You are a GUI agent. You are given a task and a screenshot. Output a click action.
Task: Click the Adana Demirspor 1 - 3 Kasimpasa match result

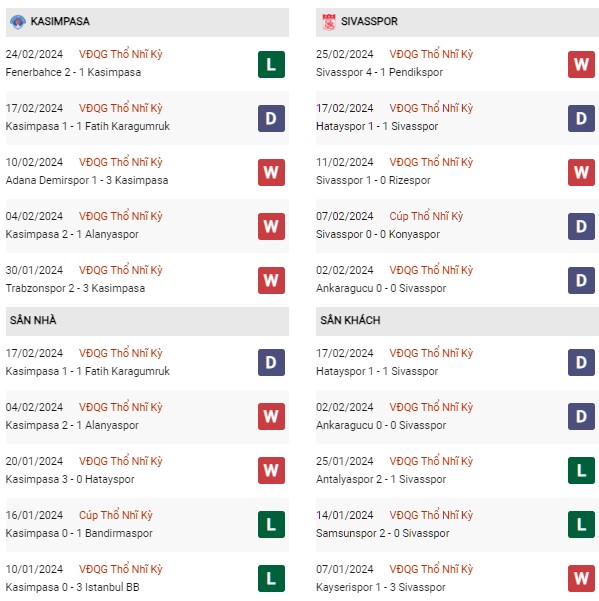pyautogui.click(x=87, y=180)
